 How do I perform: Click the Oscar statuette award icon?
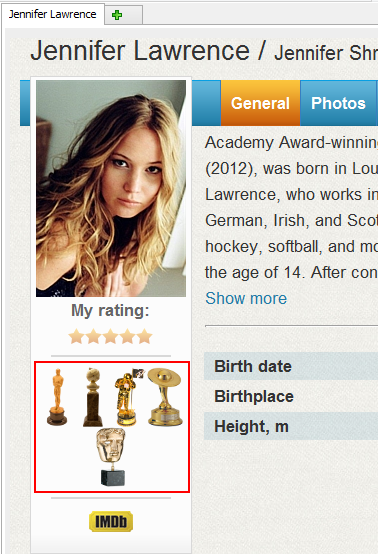coord(57,396)
